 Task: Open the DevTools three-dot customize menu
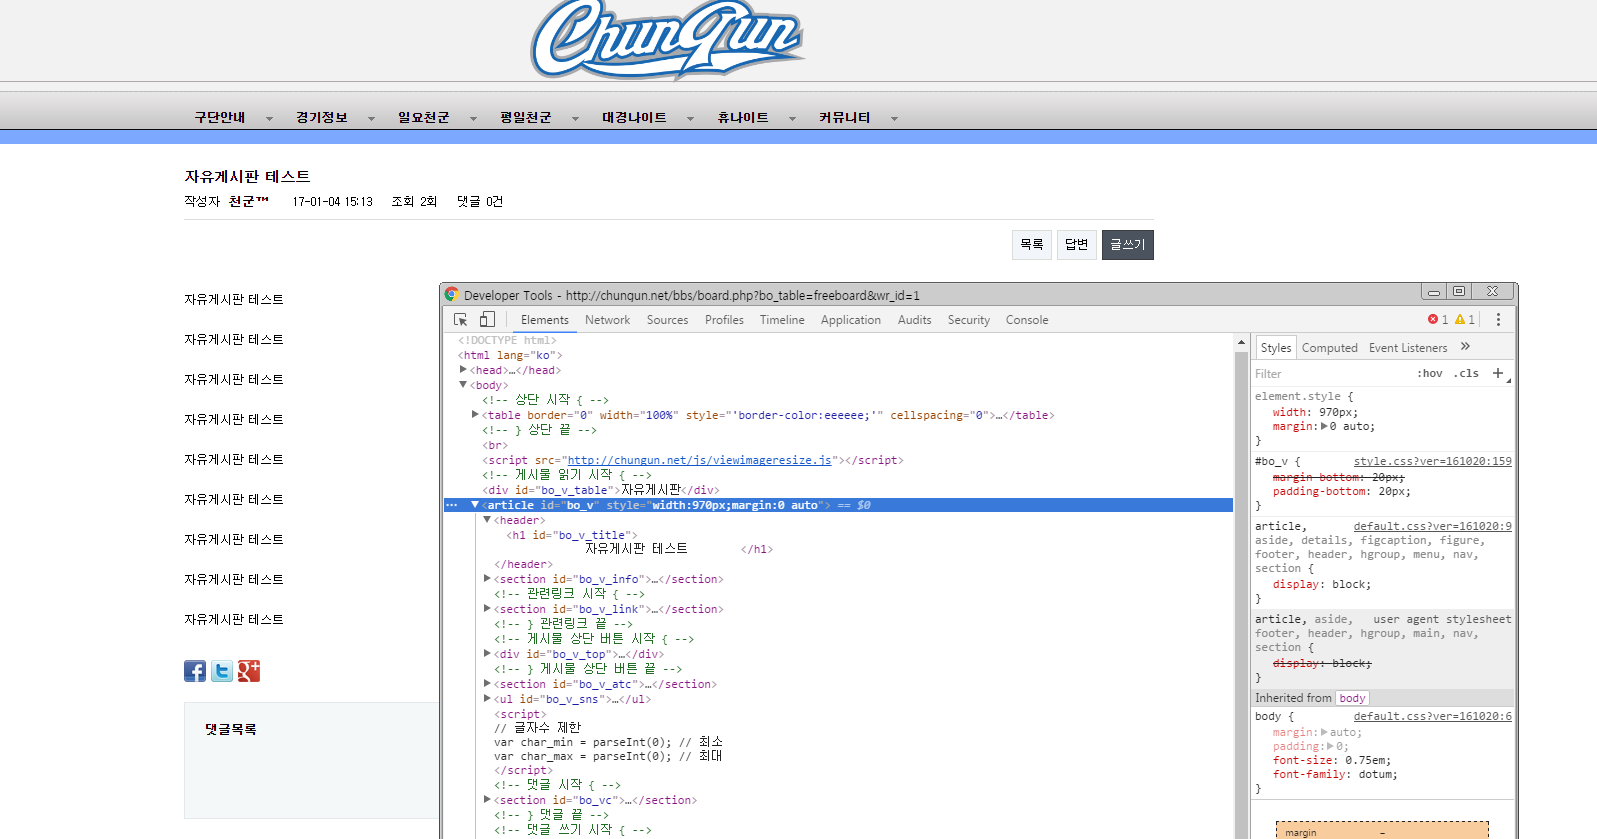1498,320
